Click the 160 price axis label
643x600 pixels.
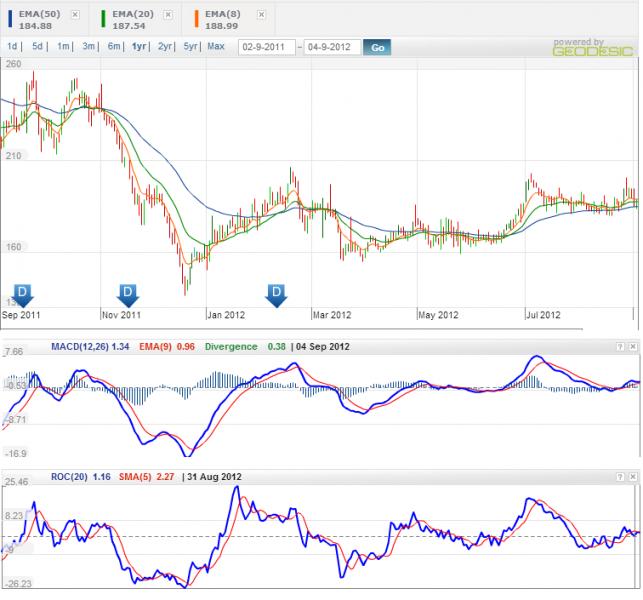point(14,247)
